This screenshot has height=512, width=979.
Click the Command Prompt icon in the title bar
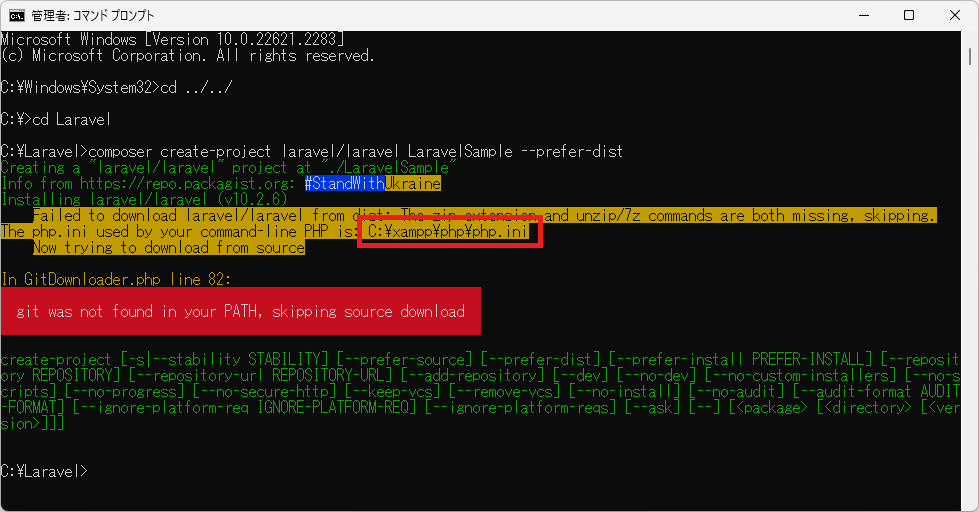(17, 15)
